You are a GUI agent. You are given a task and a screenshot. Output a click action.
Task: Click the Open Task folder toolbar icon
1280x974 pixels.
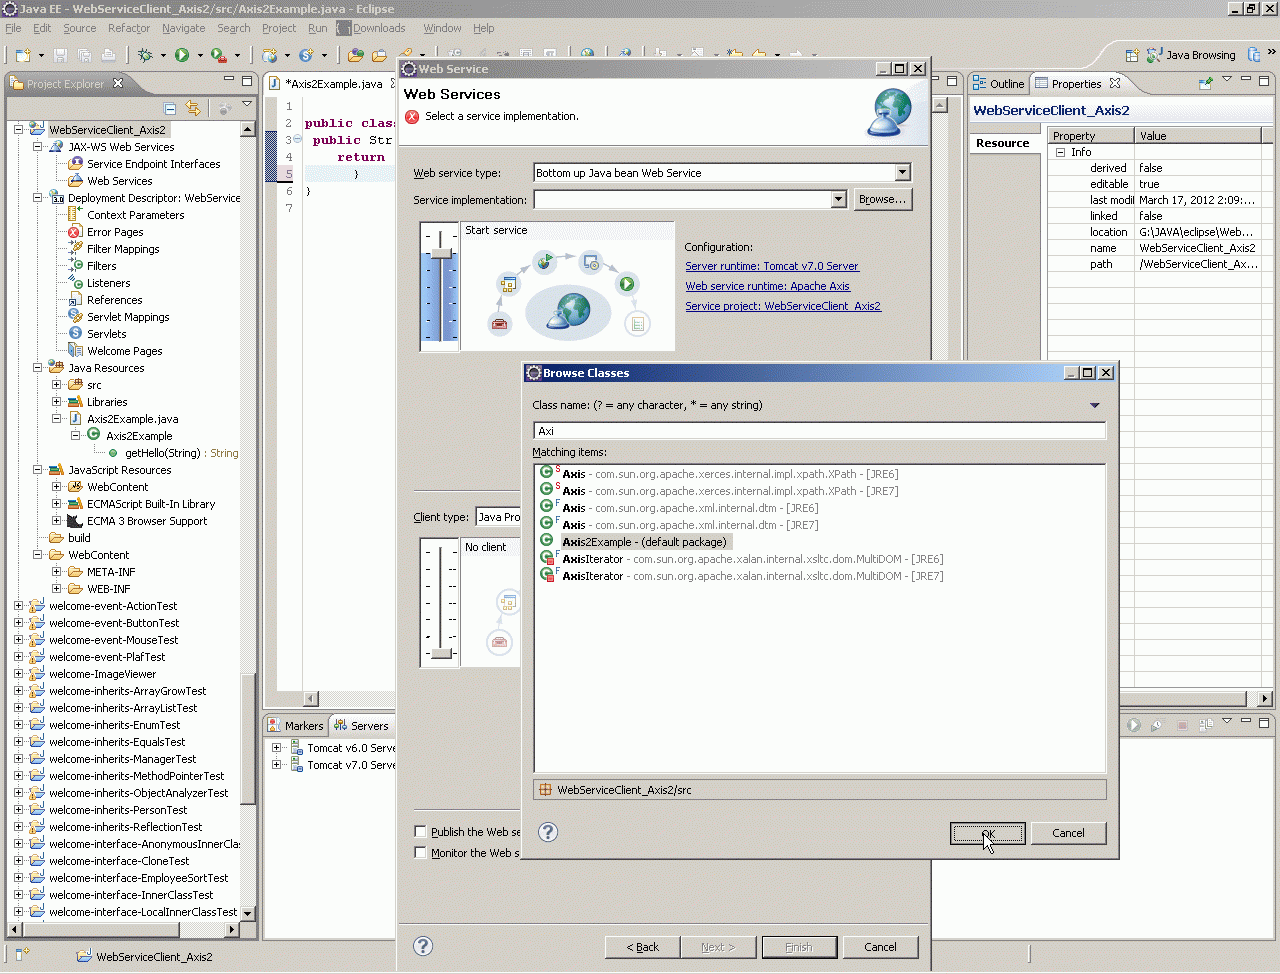tap(379, 55)
